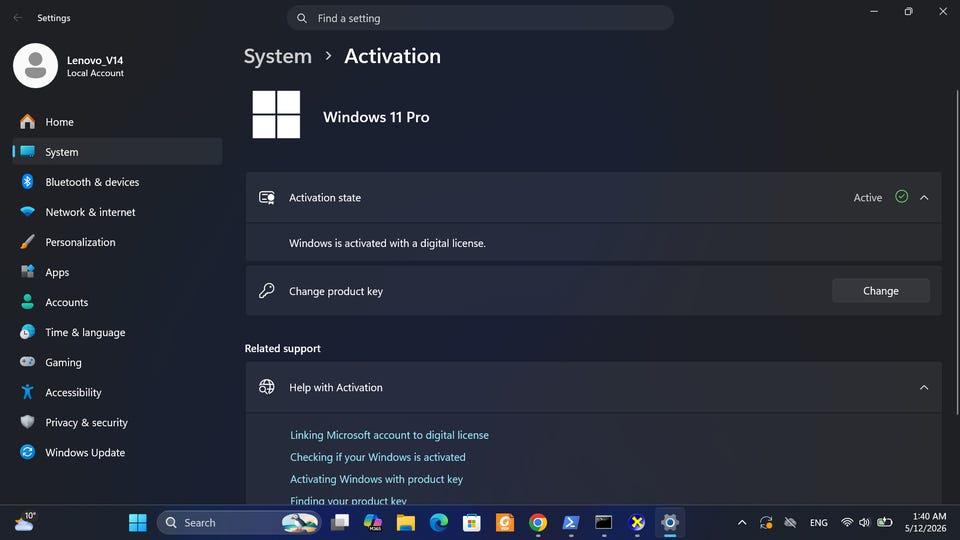Open Accounts settings

(x=117, y=302)
